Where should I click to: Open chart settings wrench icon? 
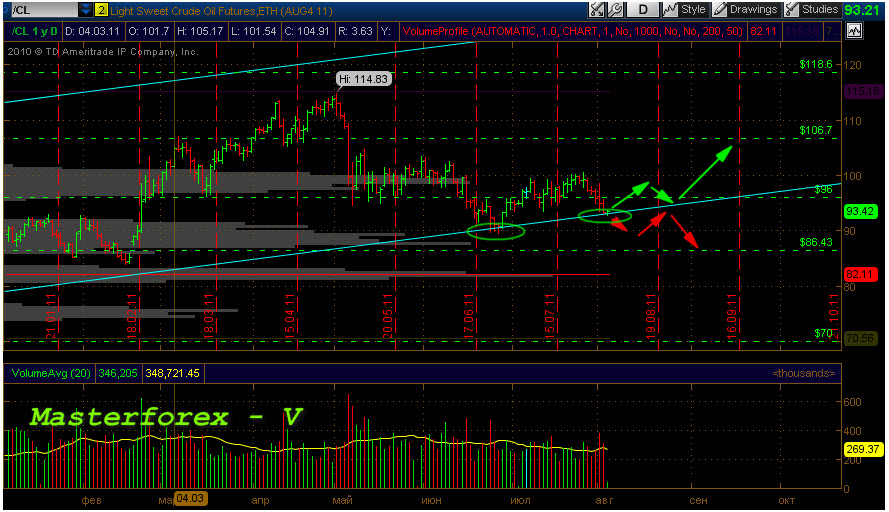tap(615, 10)
